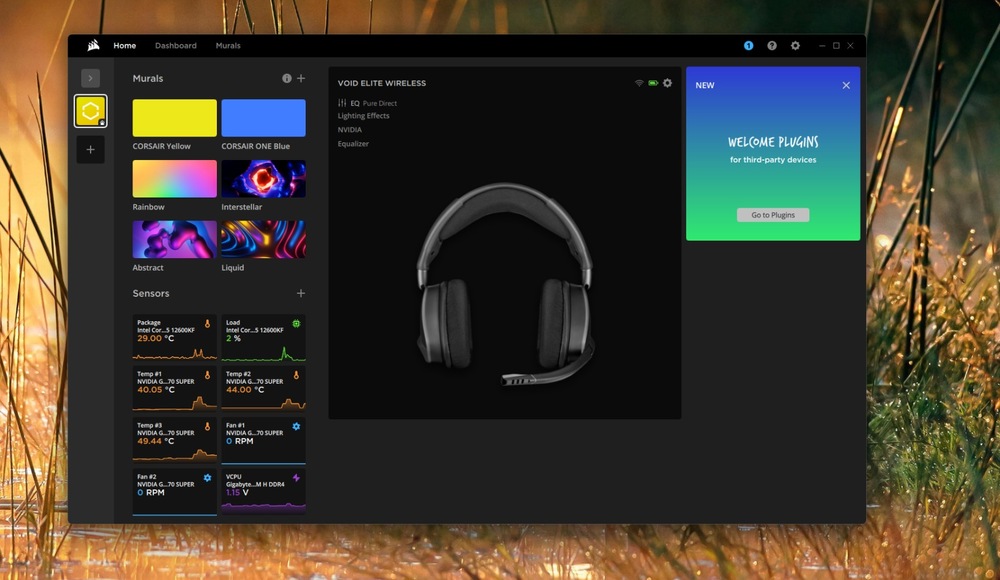
Task: Add a new profile with sidebar plus
Action: pyautogui.click(x=90, y=149)
